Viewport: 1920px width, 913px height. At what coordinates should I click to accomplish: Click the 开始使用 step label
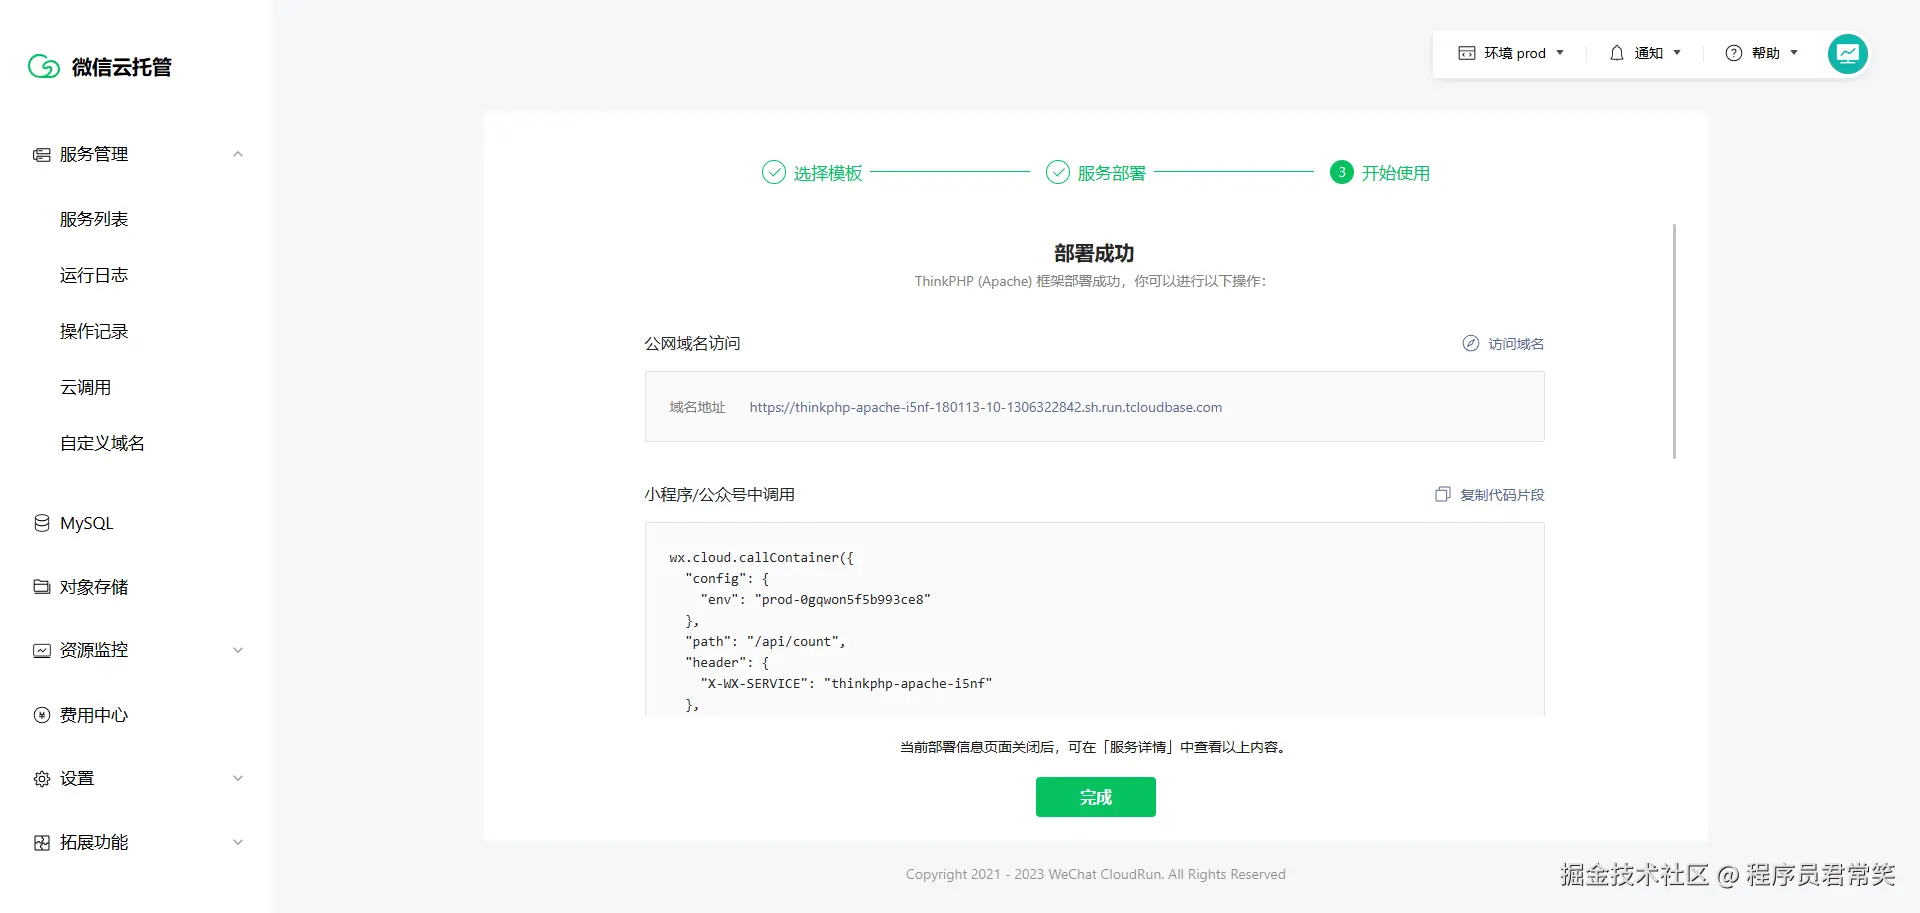(1396, 173)
